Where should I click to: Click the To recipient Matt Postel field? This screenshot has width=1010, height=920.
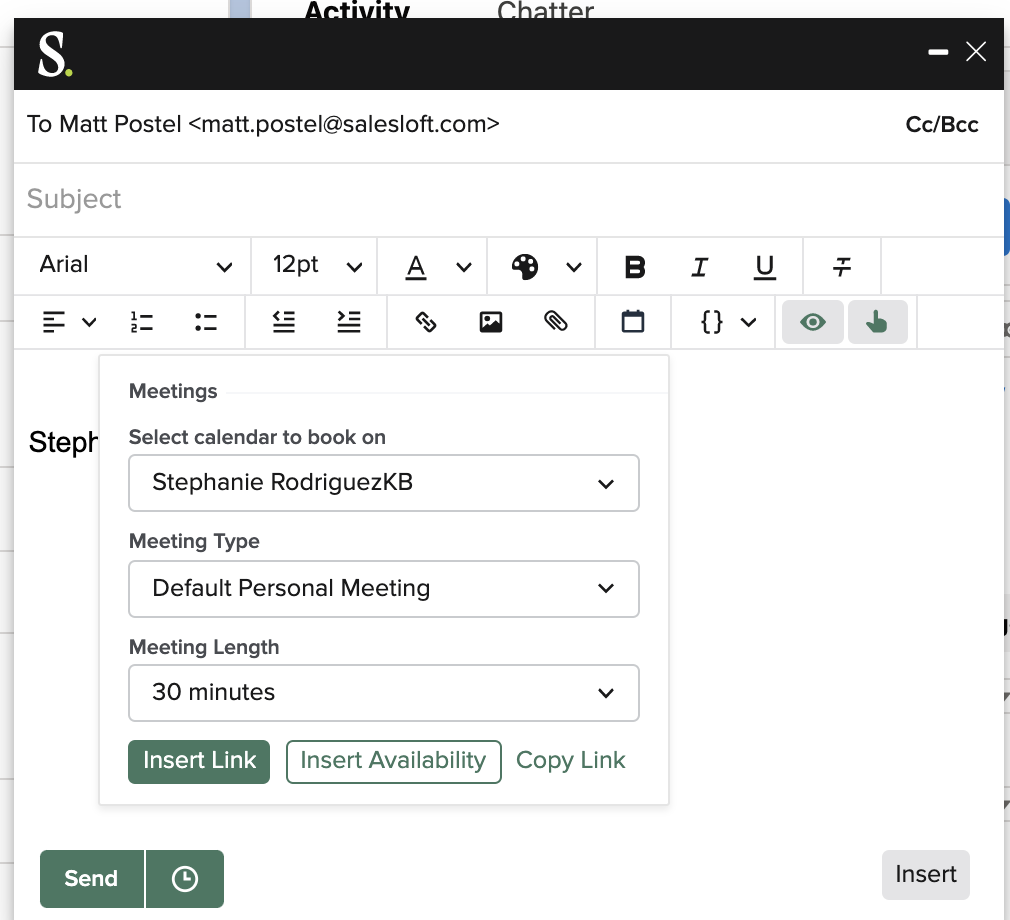click(x=263, y=124)
